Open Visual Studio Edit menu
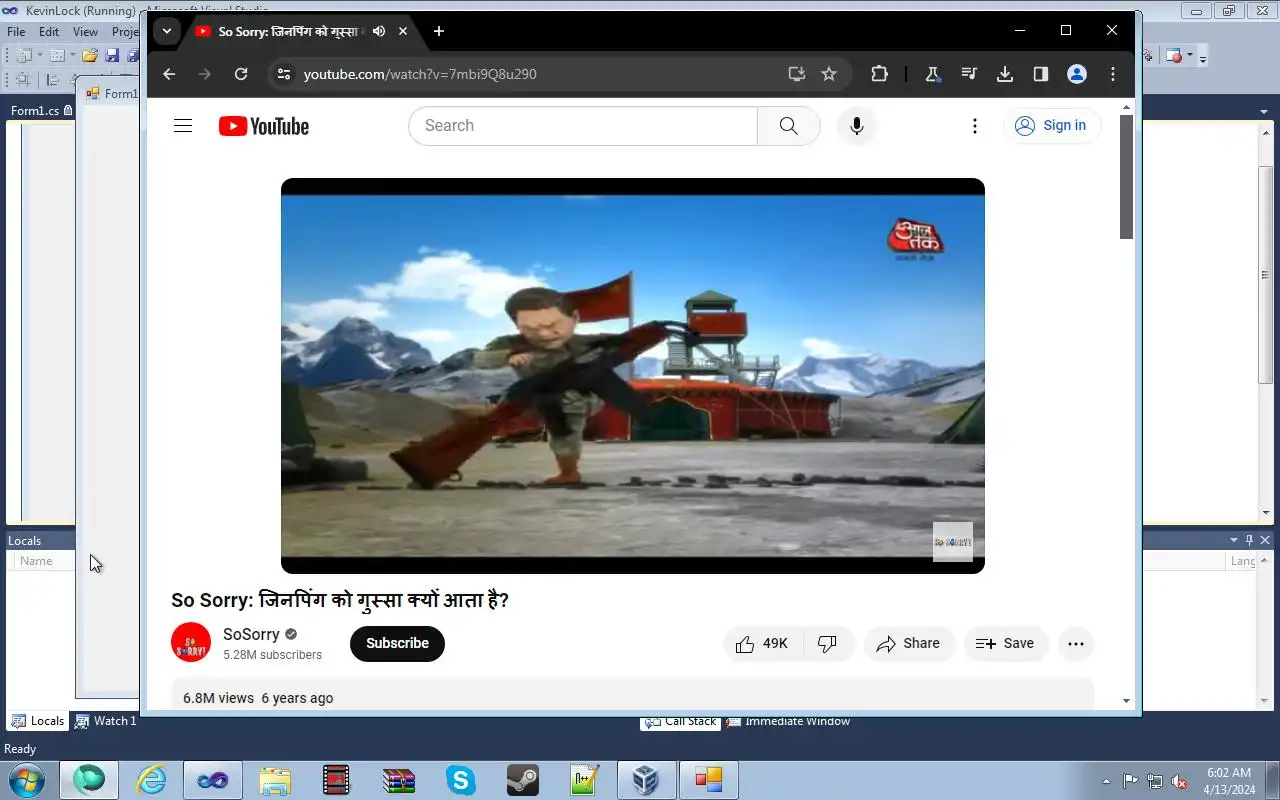The height and width of the screenshot is (800, 1280). click(49, 32)
